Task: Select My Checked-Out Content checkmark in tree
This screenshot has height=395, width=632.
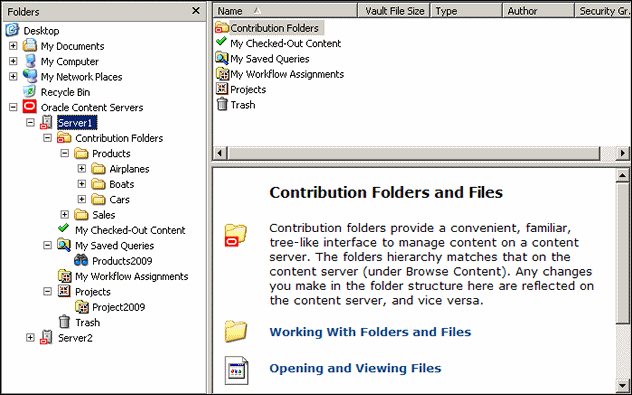Action: 63,229
